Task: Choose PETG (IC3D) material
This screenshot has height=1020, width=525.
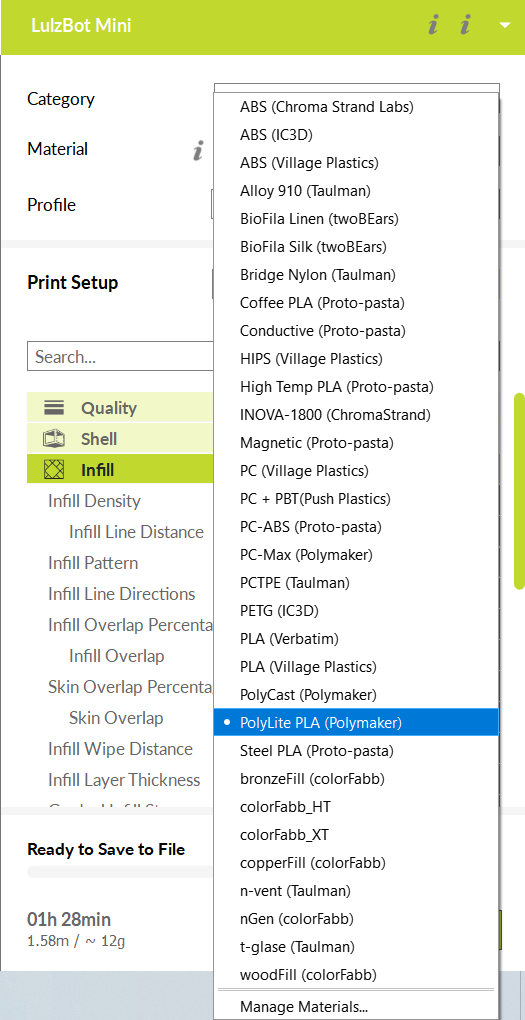Action: coord(357,610)
